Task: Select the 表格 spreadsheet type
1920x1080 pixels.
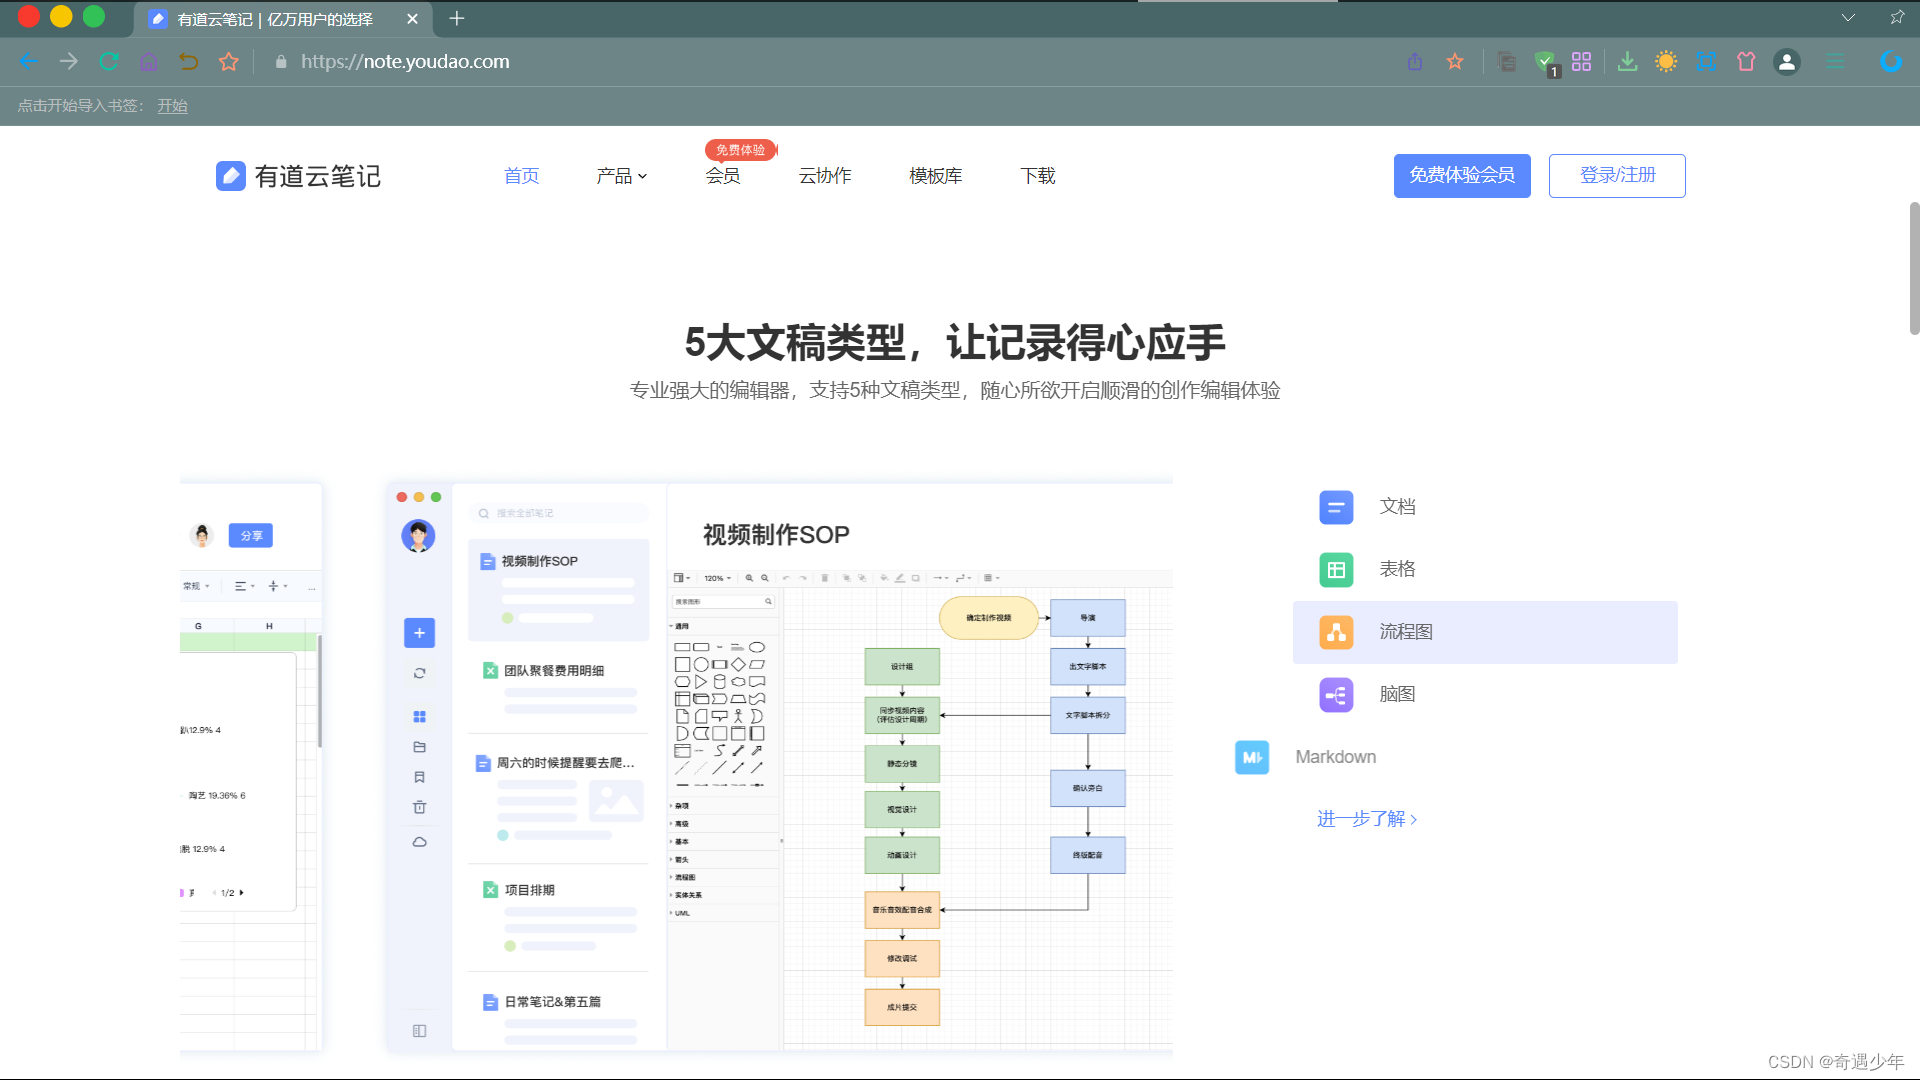Action: [x=1485, y=569]
